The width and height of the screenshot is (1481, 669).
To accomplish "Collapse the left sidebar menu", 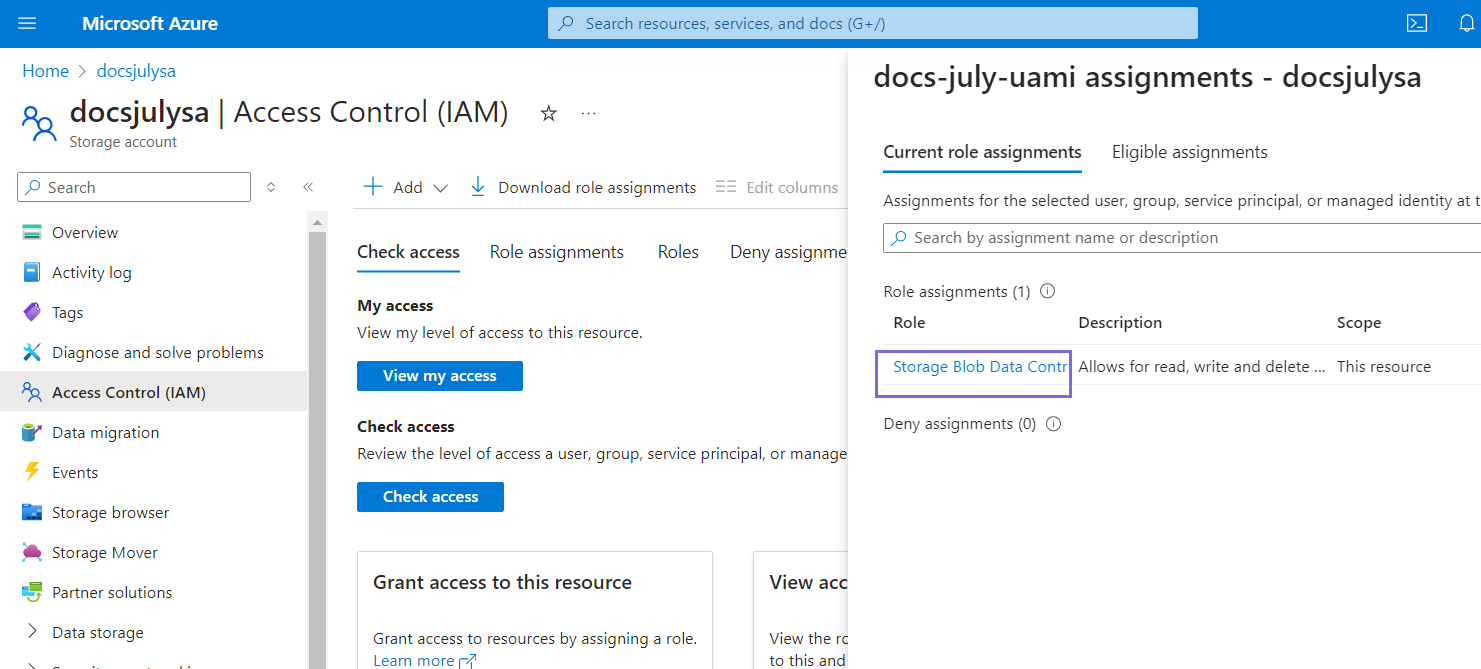I will click(308, 187).
